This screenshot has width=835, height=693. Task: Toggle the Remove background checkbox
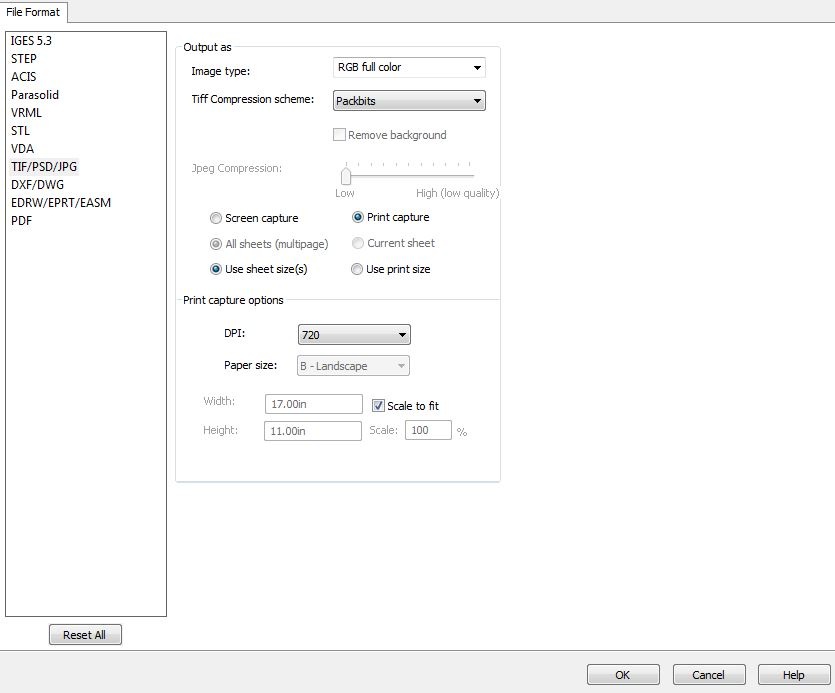click(x=339, y=135)
